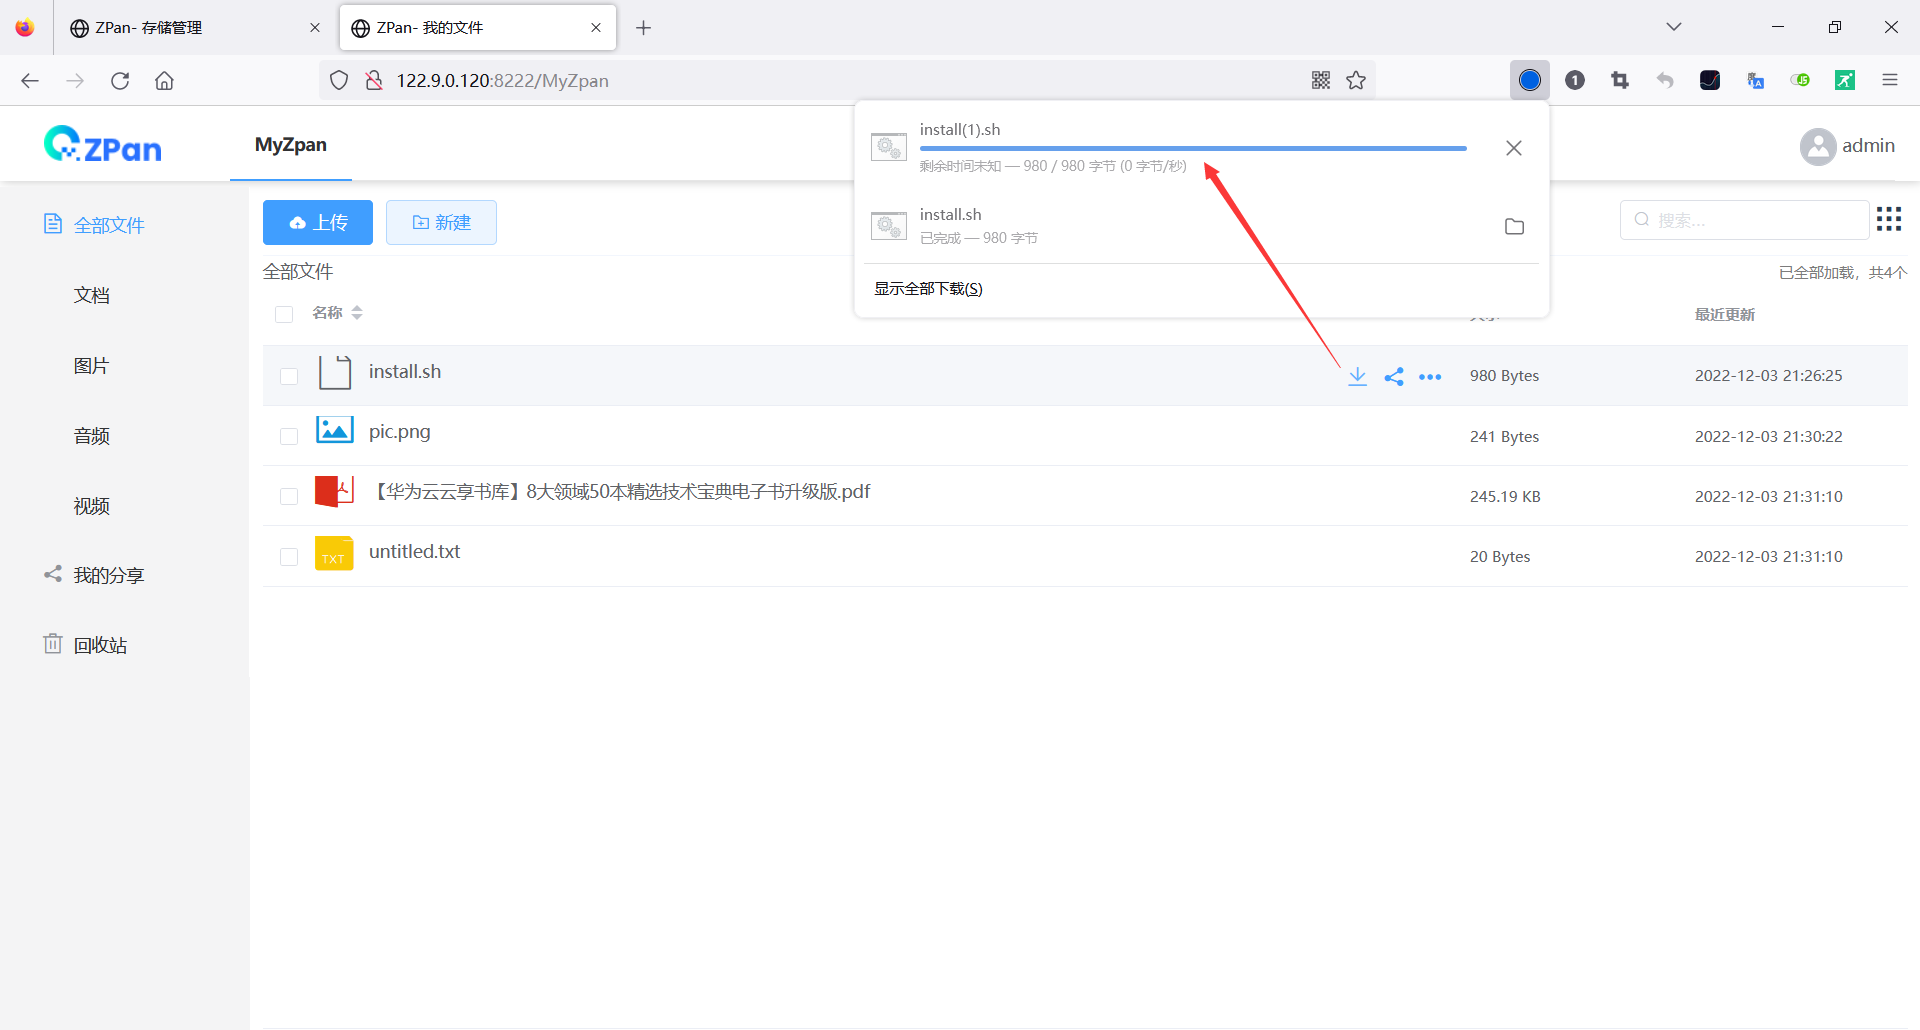Select all files with header checkbox
The image size is (1920, 1030).
click(x=284, y=314)
